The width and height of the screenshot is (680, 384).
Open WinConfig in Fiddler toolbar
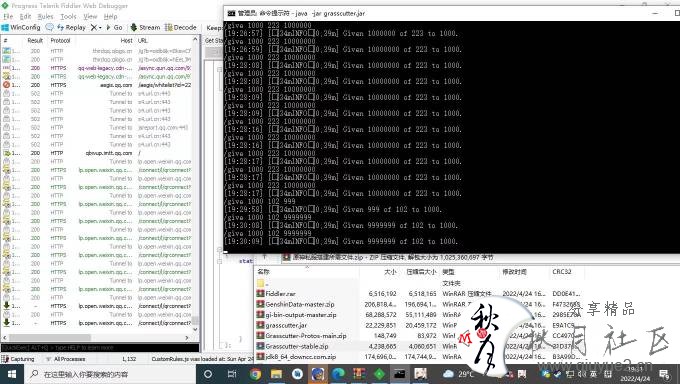click(x=21, y=27)
